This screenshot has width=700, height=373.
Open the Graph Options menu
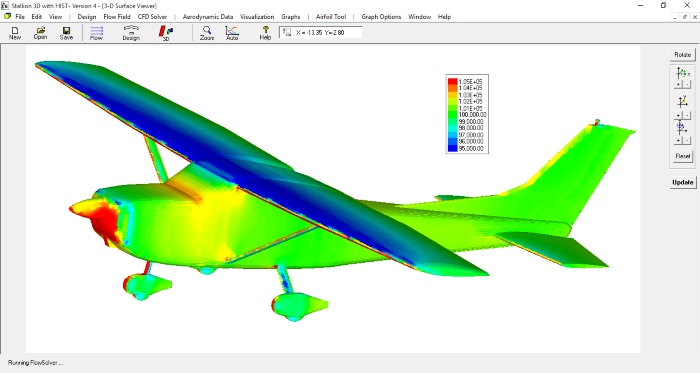[381, 17]
